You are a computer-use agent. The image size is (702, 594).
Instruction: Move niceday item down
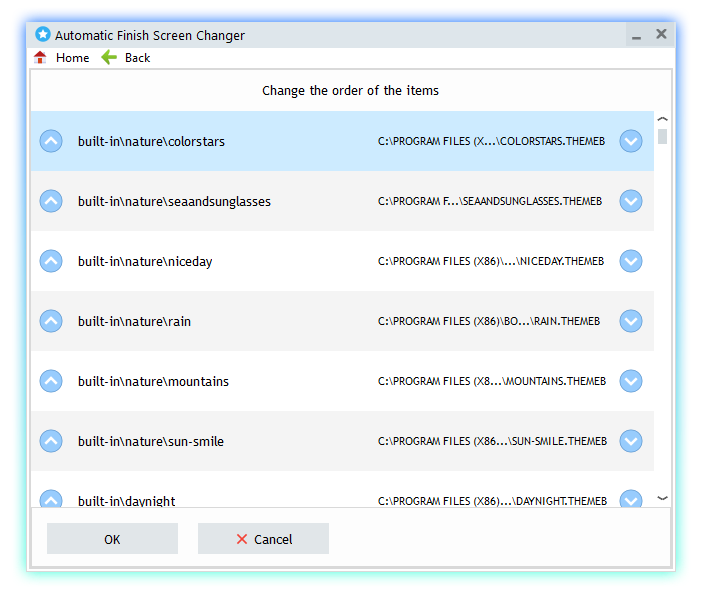630,261
